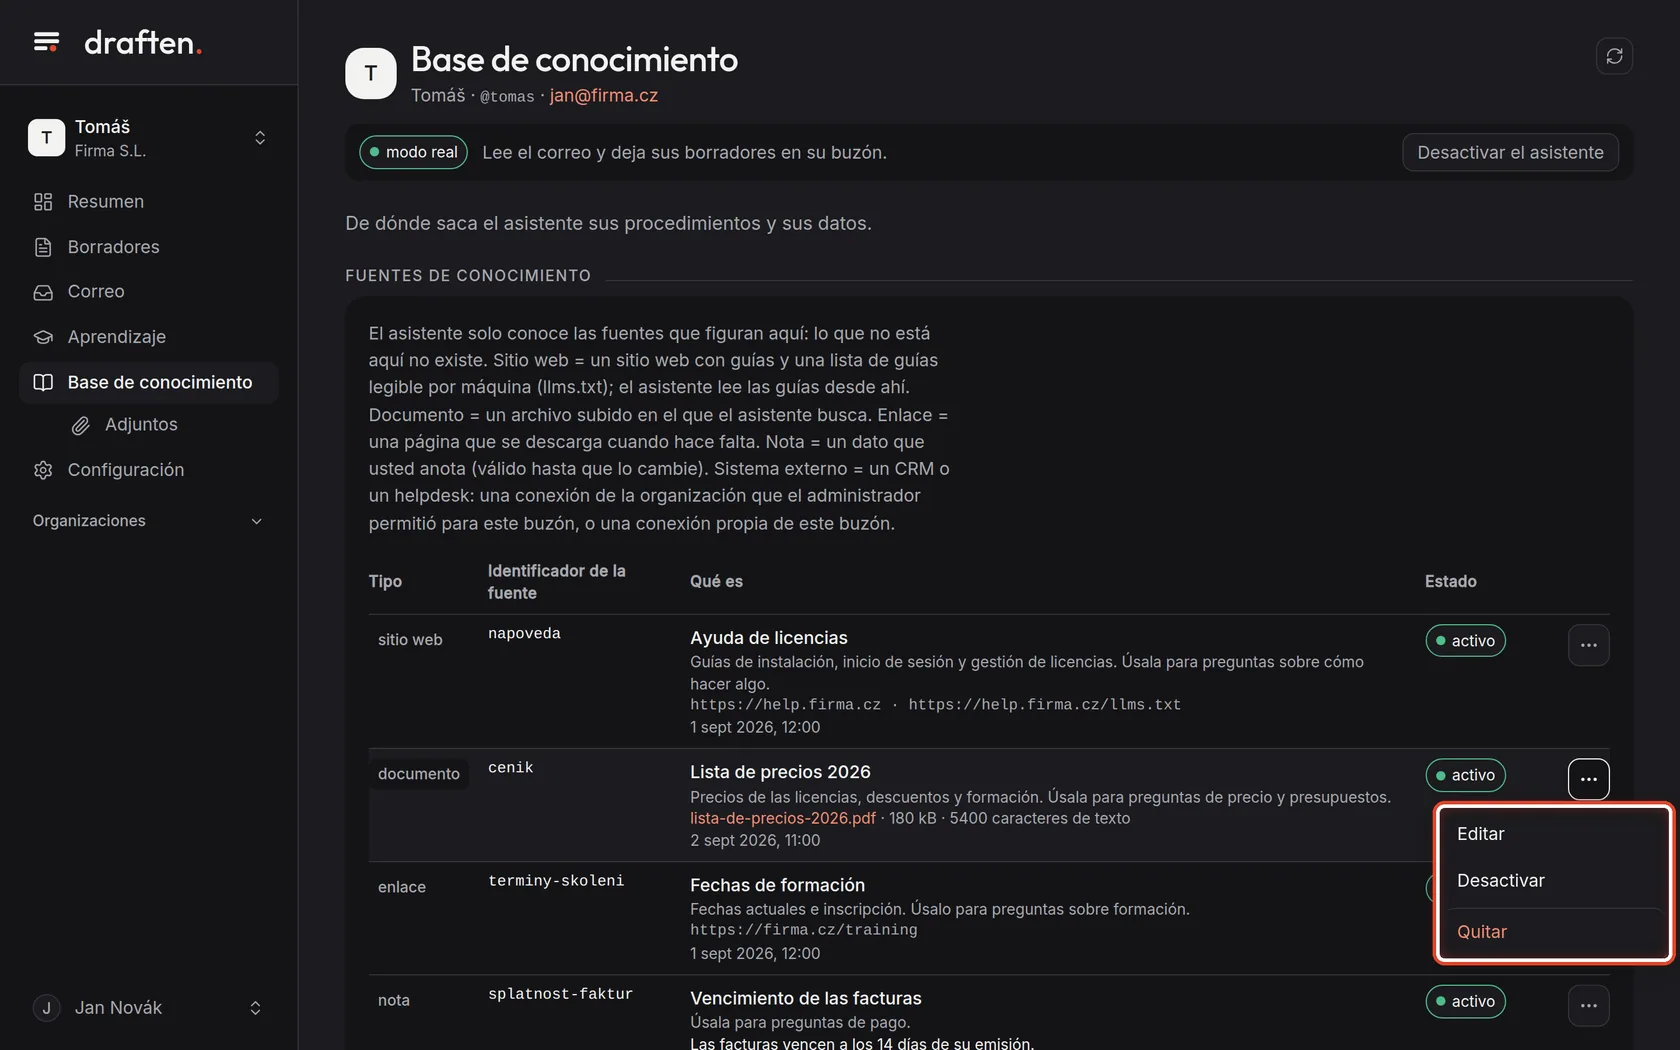Expand the Organizaciones section
The height and width of the screenshot is (1050, 1680).
point(148,521)
